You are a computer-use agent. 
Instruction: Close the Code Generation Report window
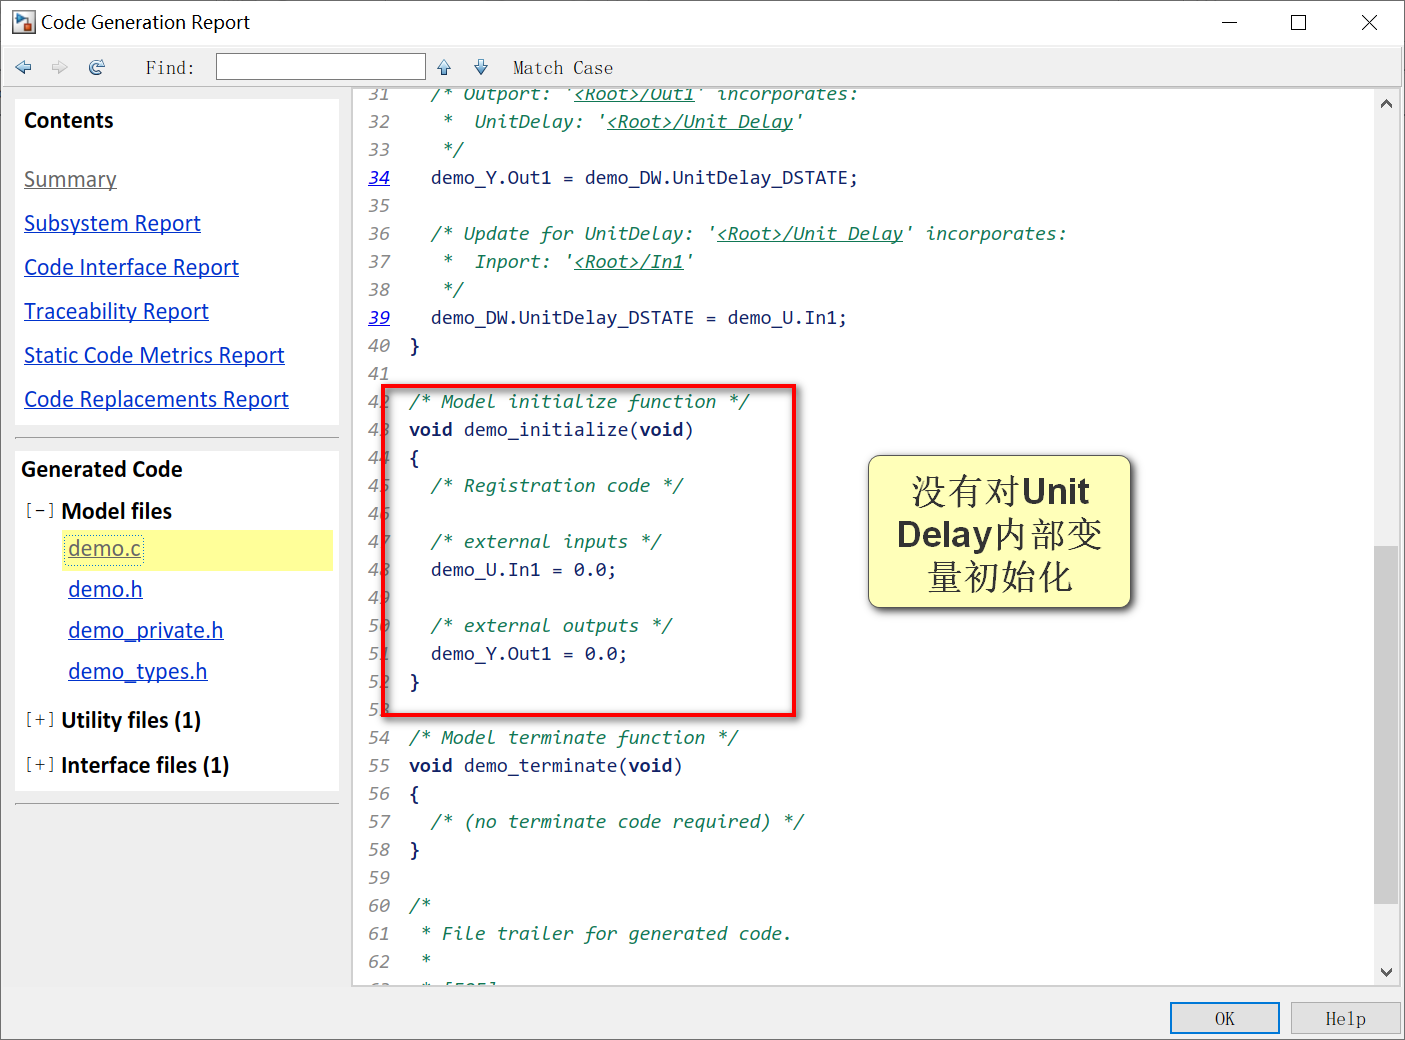pyautogui.click(x=1369, y=22)
